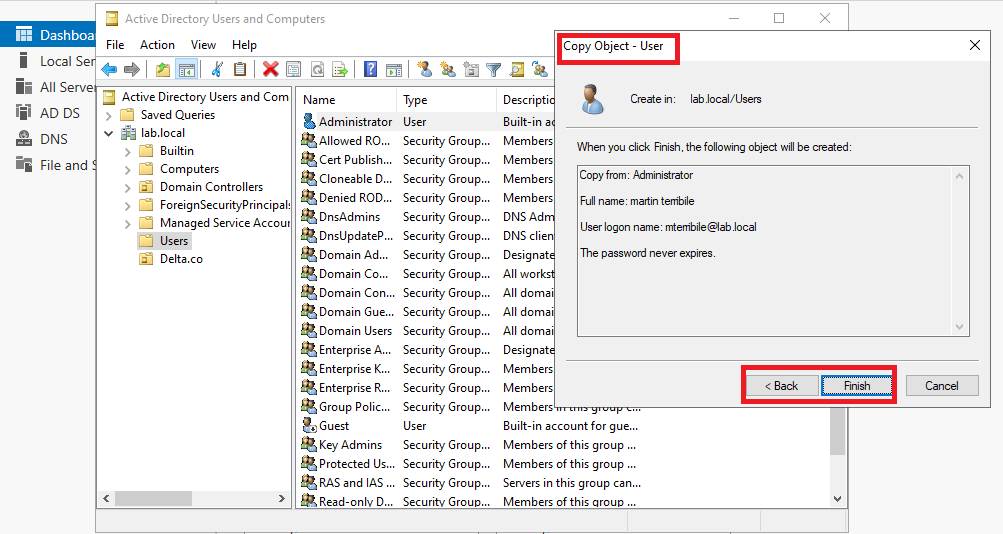The image size is (1003, 534).
Task: Collapse the lab.local domain node
Action: (x=109, y=133)
